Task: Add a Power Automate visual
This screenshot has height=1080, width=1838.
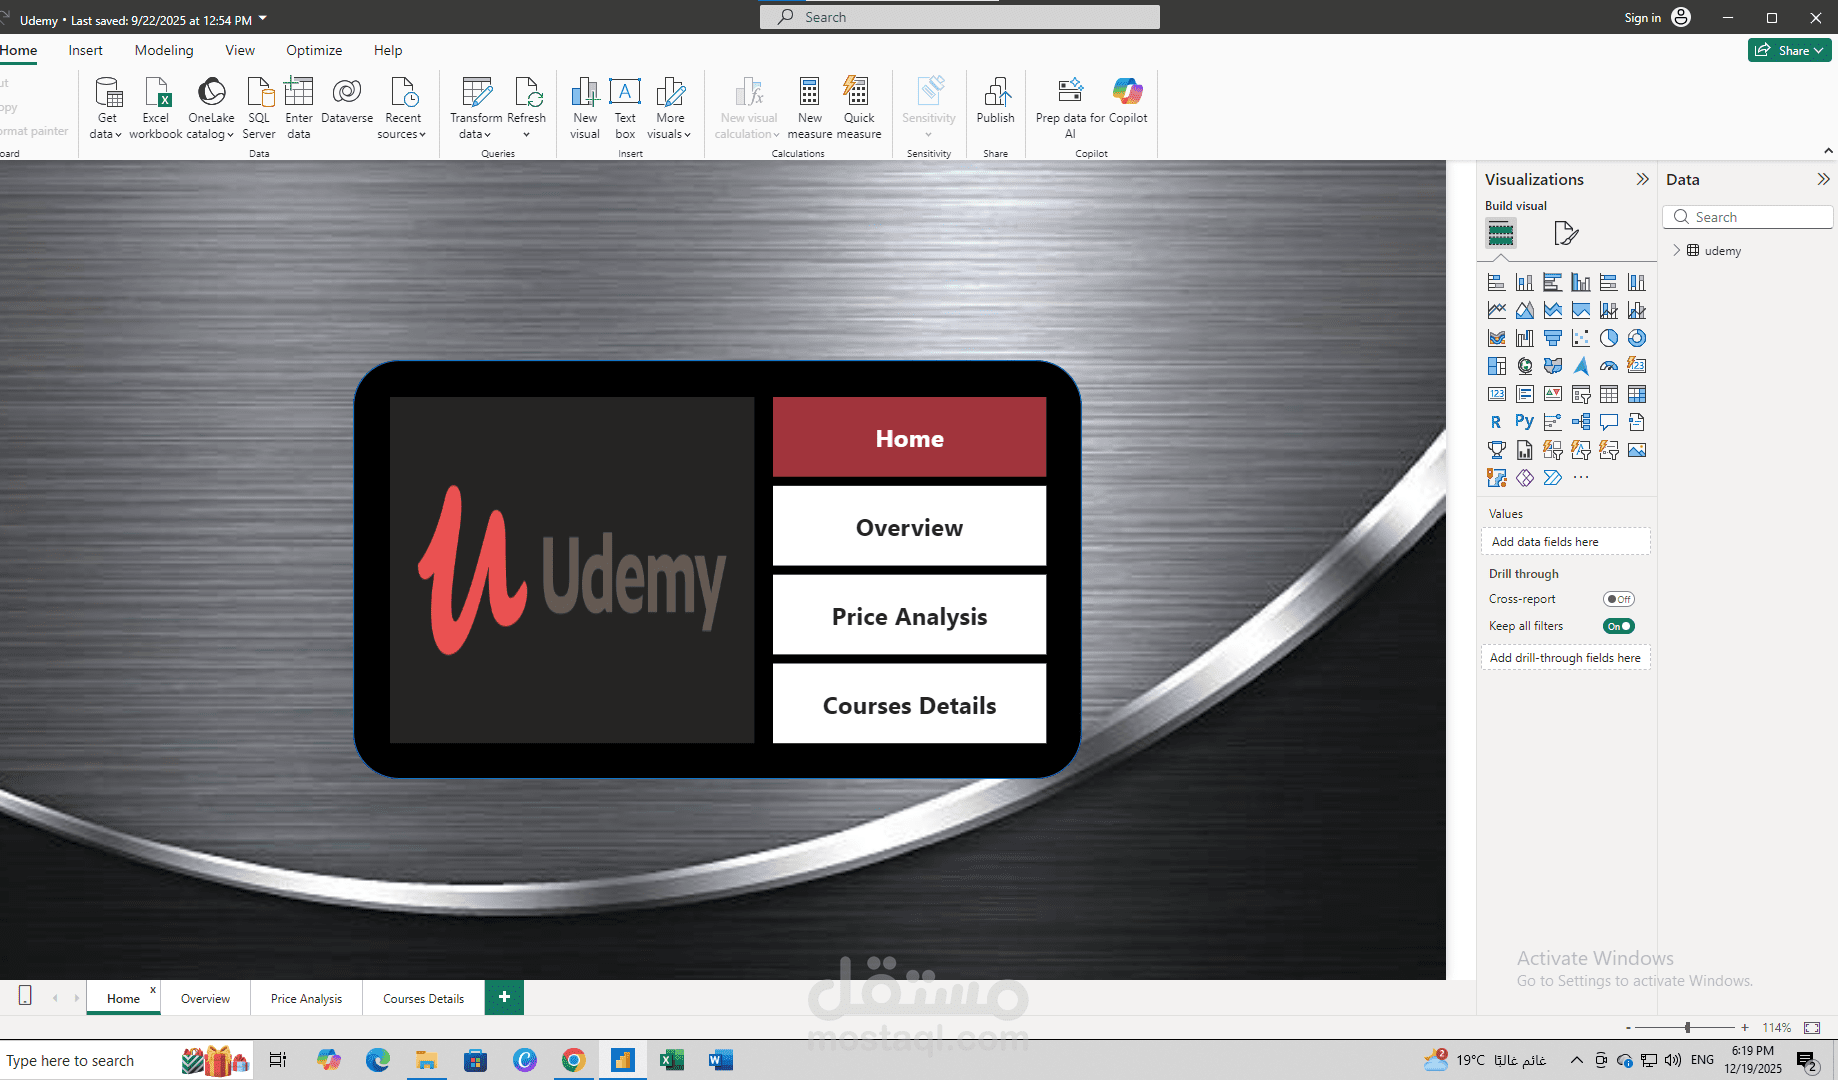Action: click(x=1552, y=478)
